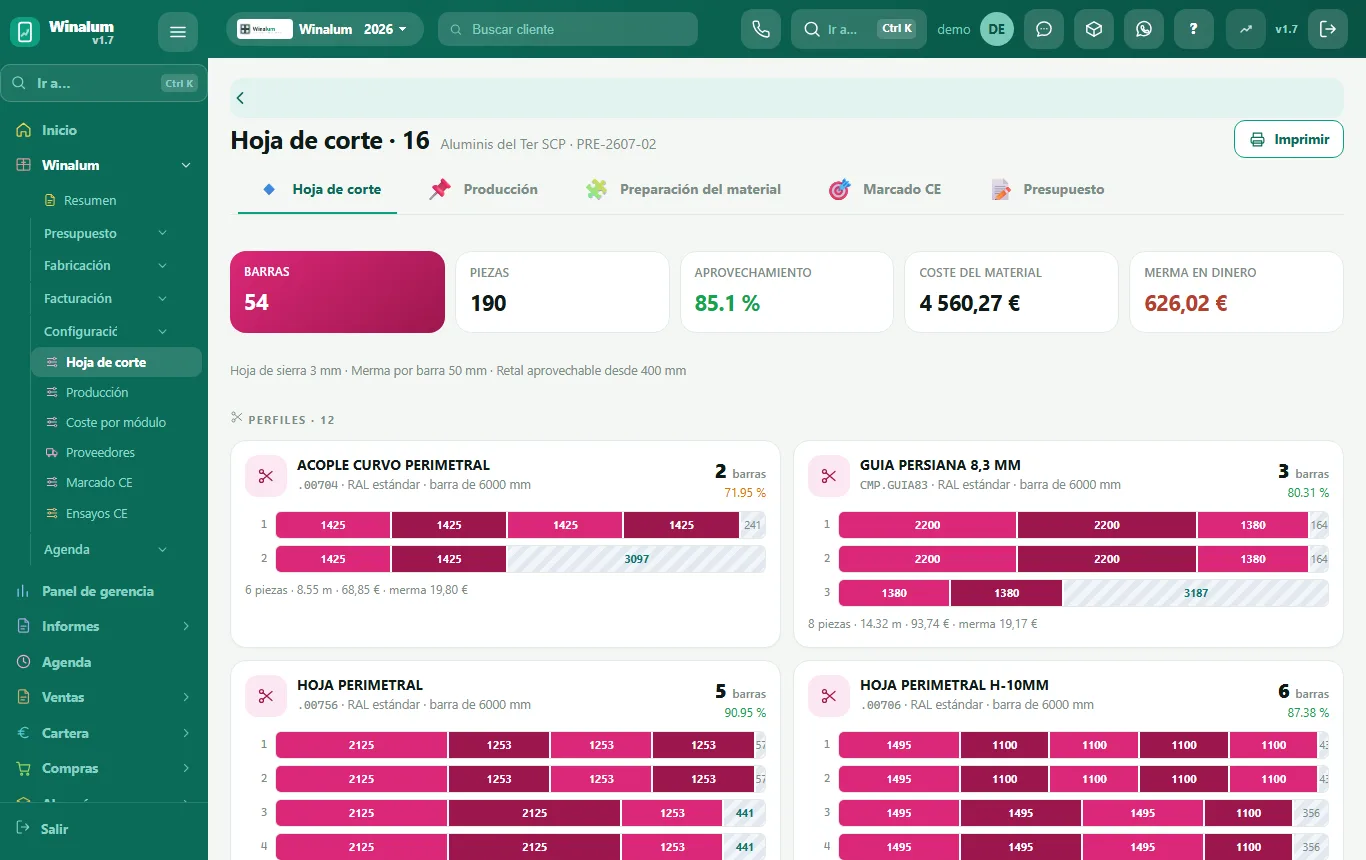Open the phone call icon

coord(761,29)
